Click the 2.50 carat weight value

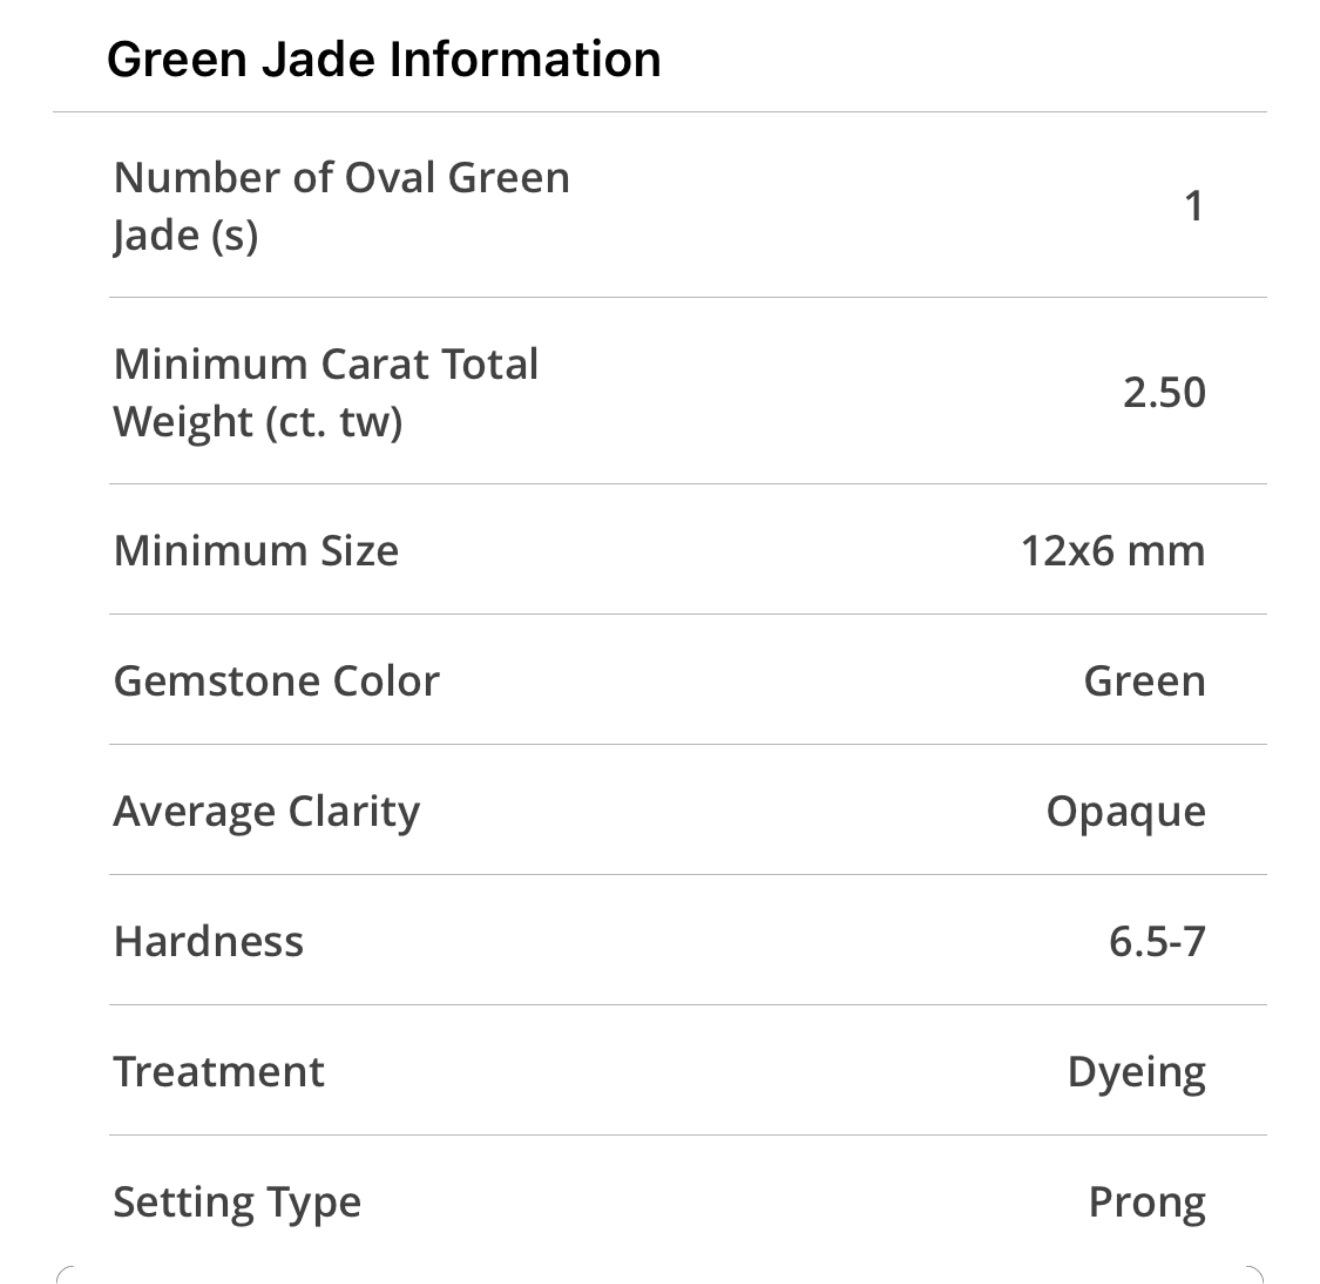point(1164,392)
